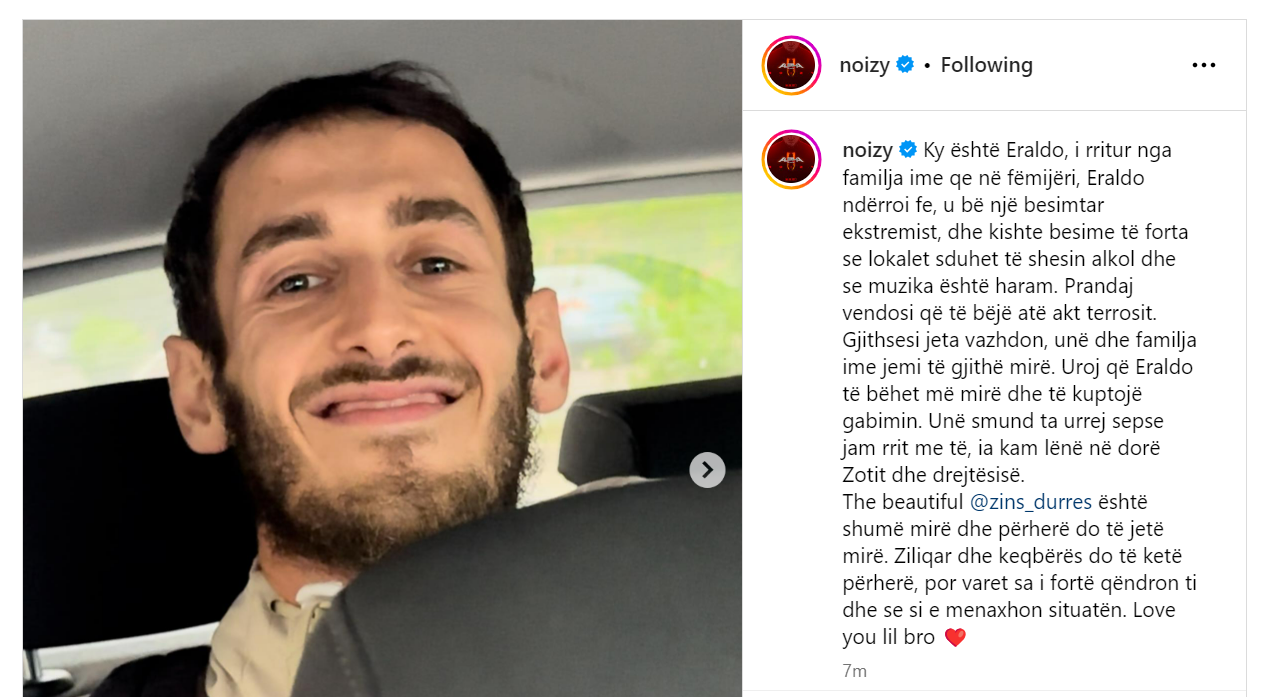Open noizy's story from header profile picture

tap(792, 65)
